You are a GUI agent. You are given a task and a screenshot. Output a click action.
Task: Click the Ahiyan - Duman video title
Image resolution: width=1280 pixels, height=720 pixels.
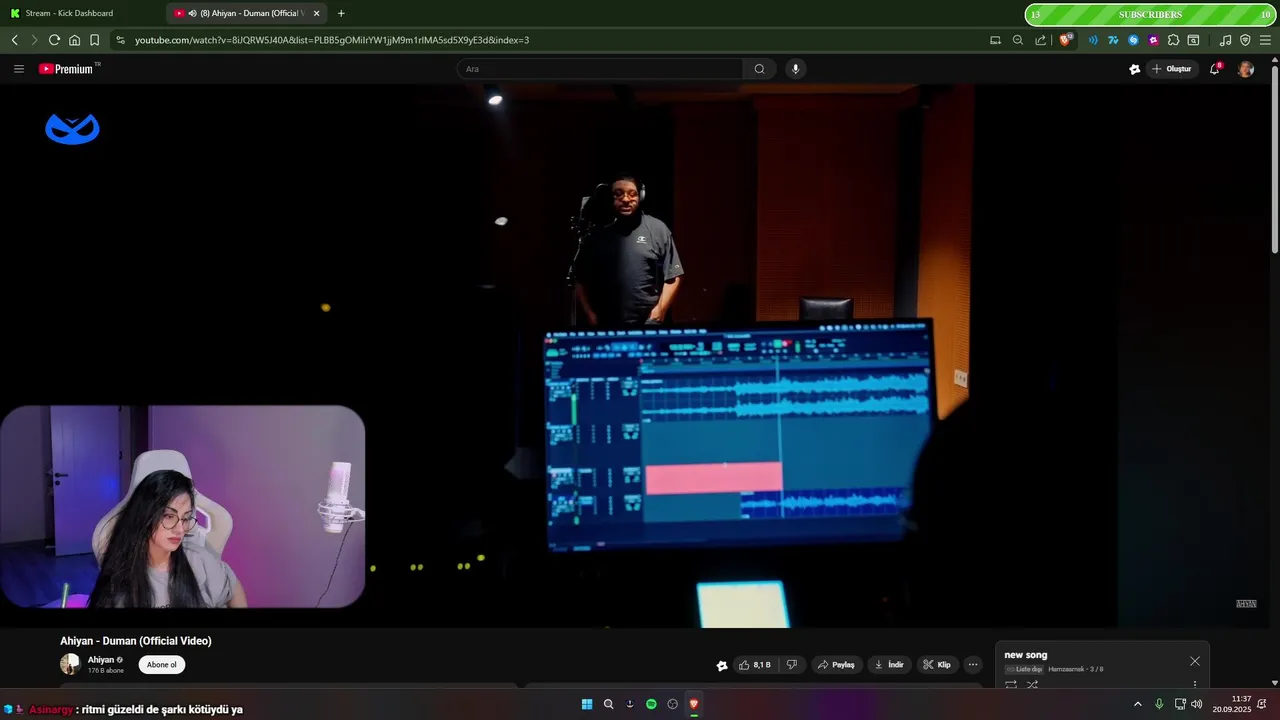[136, 641]
